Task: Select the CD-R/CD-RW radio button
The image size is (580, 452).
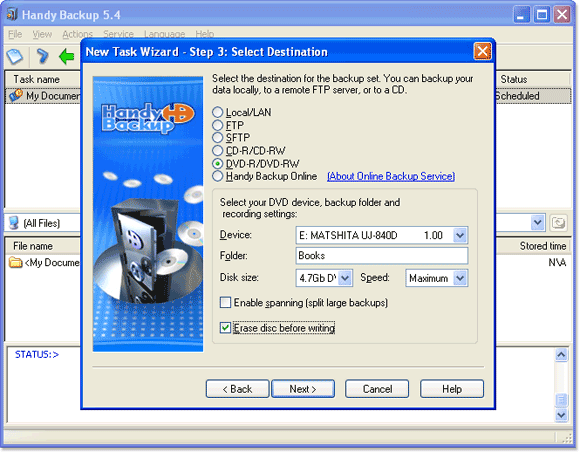Action: click(x=218, y=151)
